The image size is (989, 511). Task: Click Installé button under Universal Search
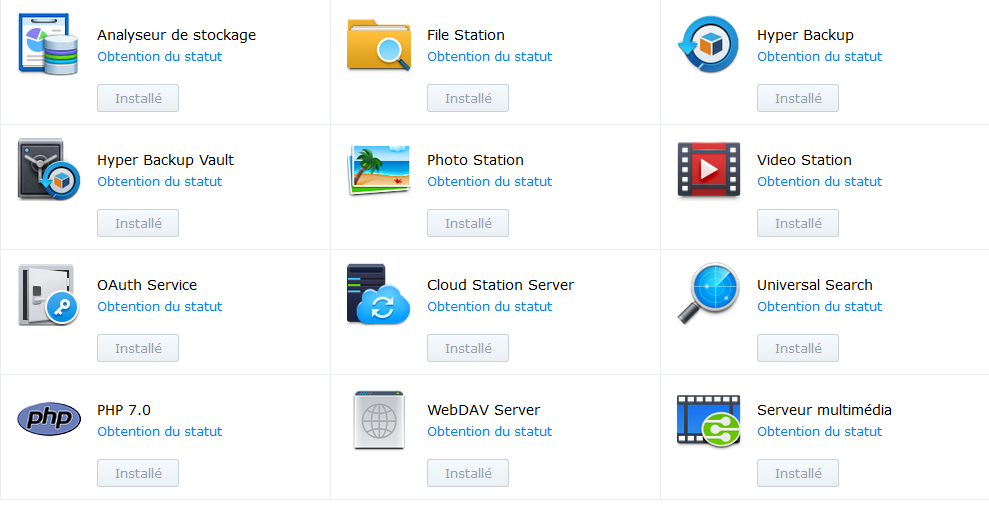tap(798, 348)
